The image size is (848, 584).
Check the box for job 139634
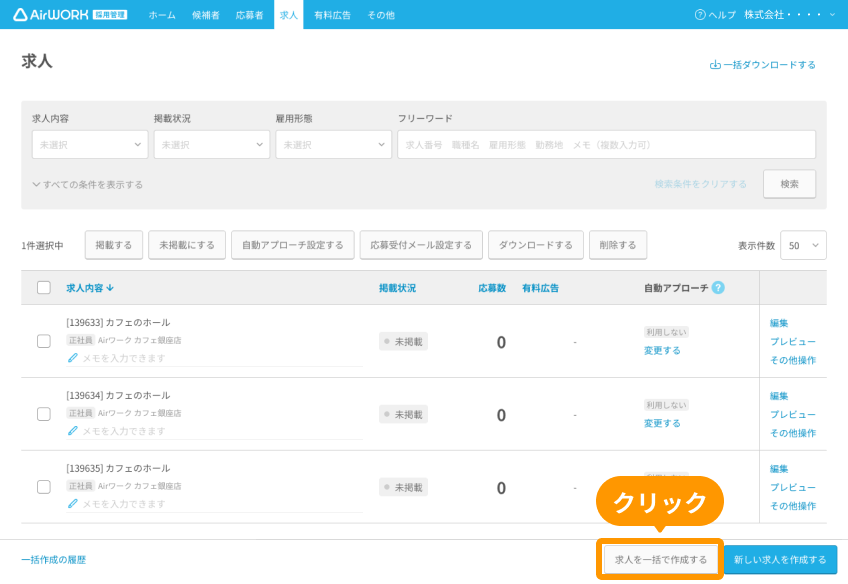[x=44, y=414]
